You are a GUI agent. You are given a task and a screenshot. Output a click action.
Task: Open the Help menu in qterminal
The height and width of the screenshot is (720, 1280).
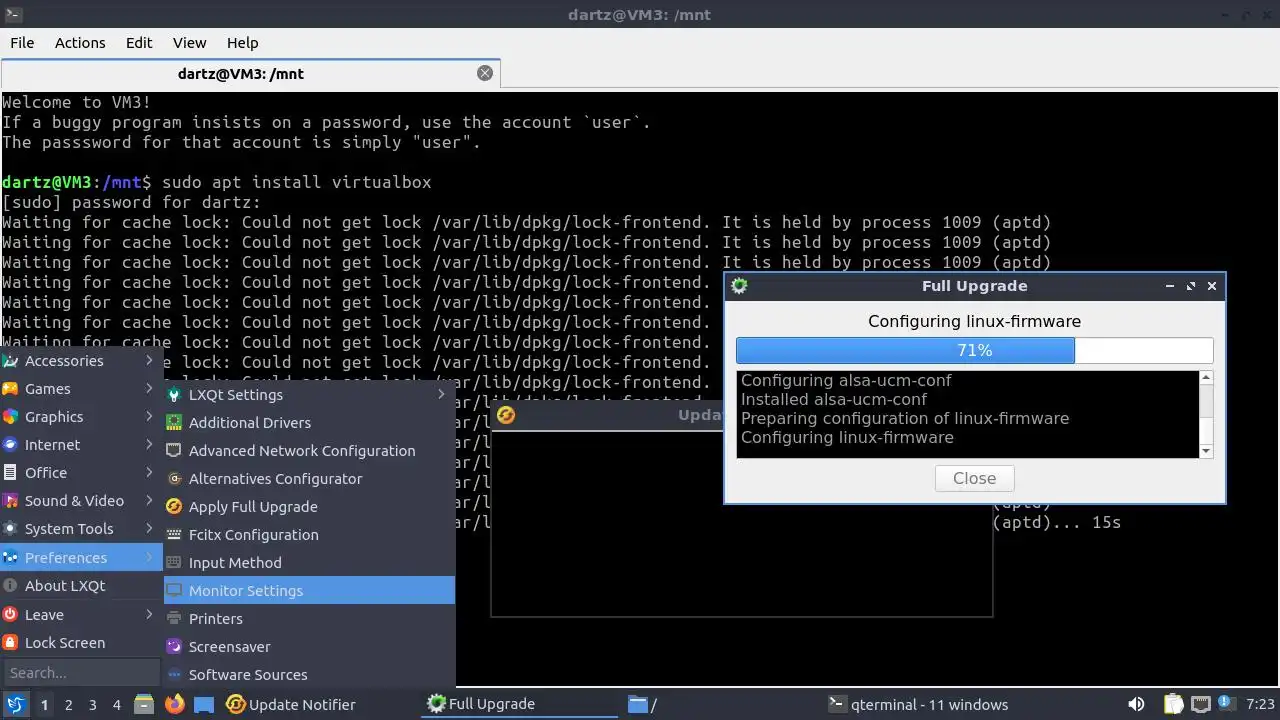(242, 43)
